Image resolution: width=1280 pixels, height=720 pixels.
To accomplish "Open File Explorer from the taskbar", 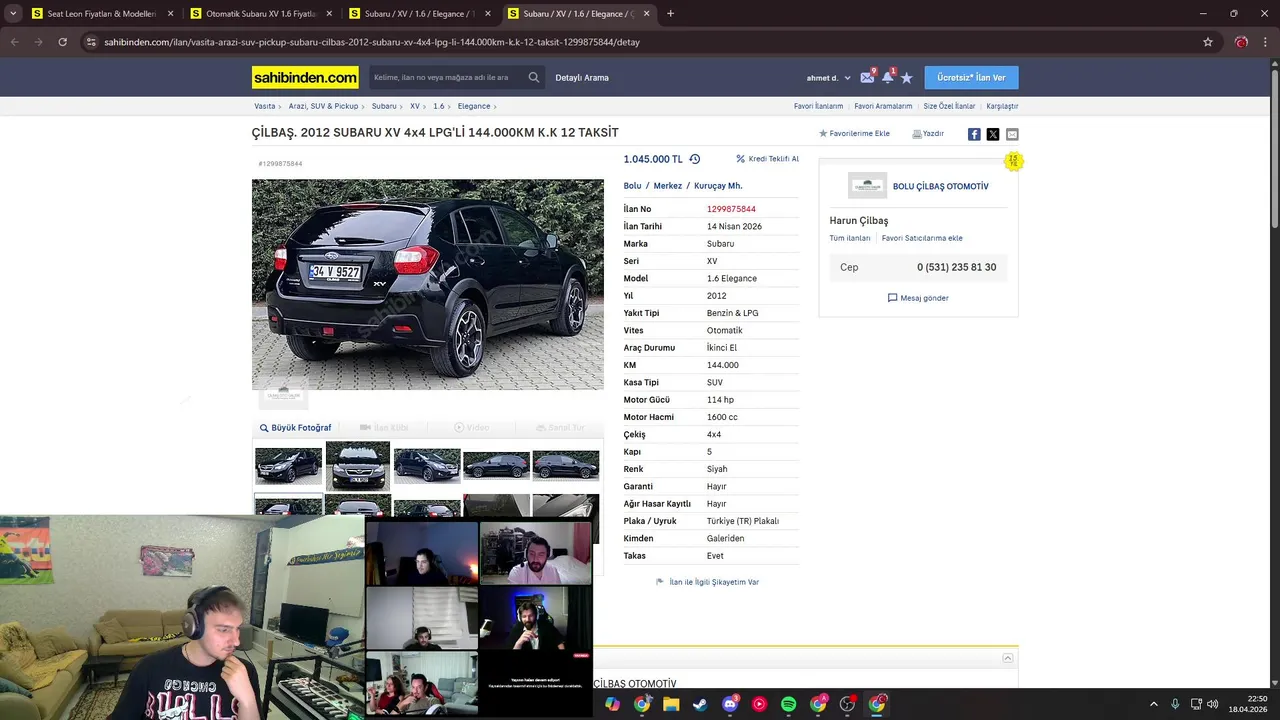I will [671, 704].
